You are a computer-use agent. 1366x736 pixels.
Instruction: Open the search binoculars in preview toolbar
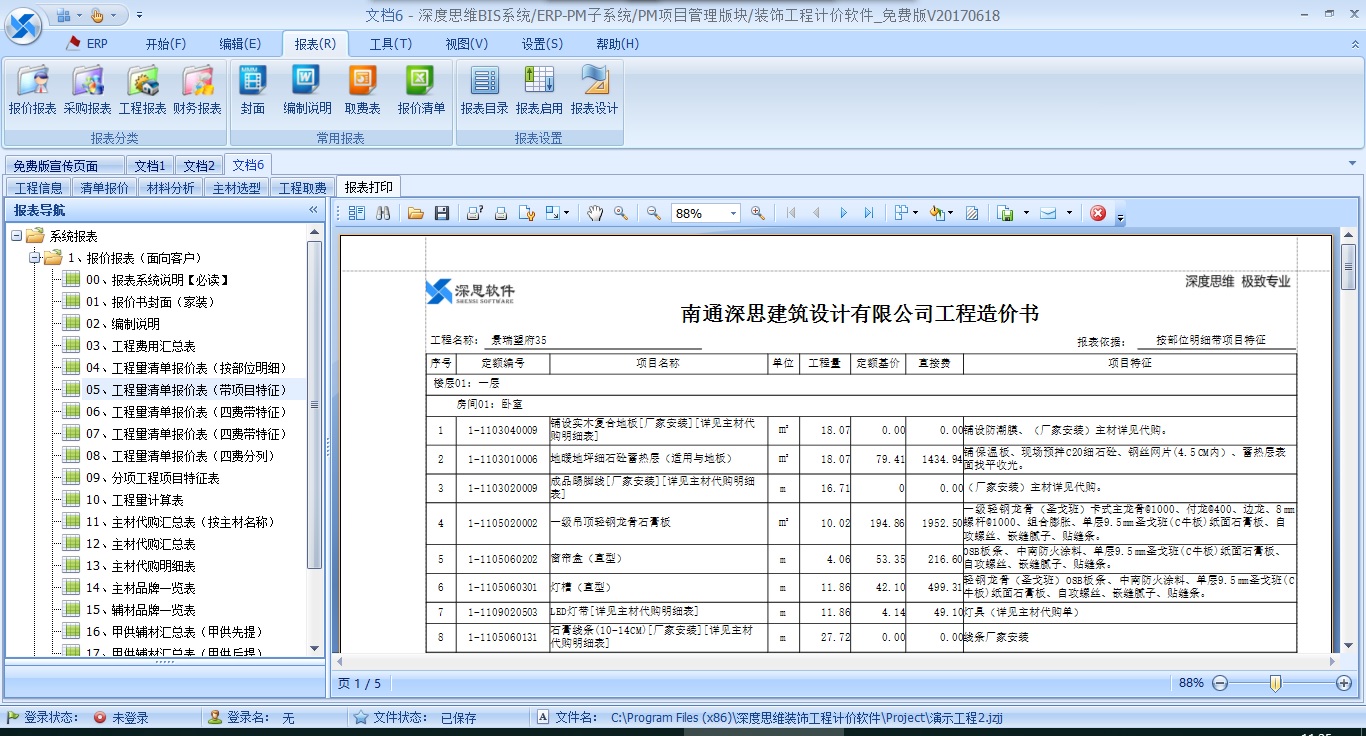[x=383, y=212]
